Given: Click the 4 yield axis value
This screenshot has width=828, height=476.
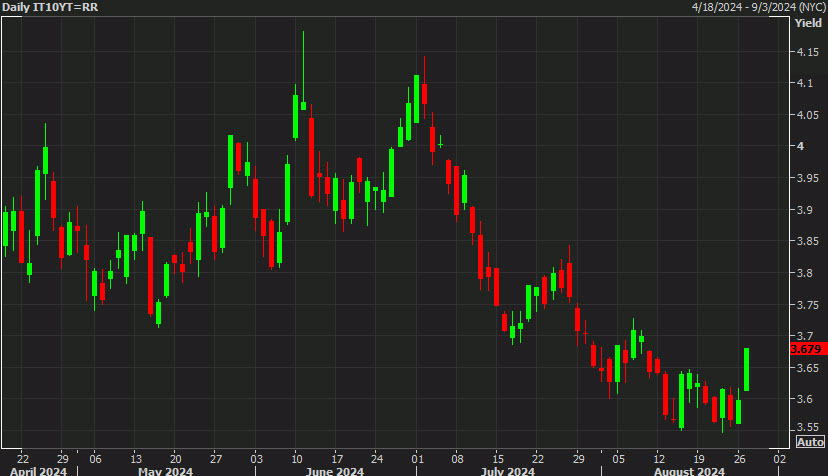Looking at the screenshot, I should click(x=800, y=147).
